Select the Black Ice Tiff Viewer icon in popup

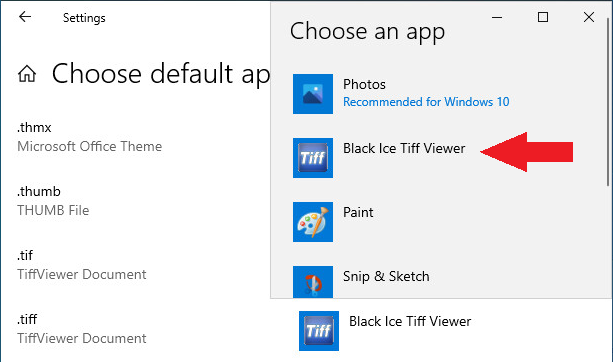coord(313,158)
